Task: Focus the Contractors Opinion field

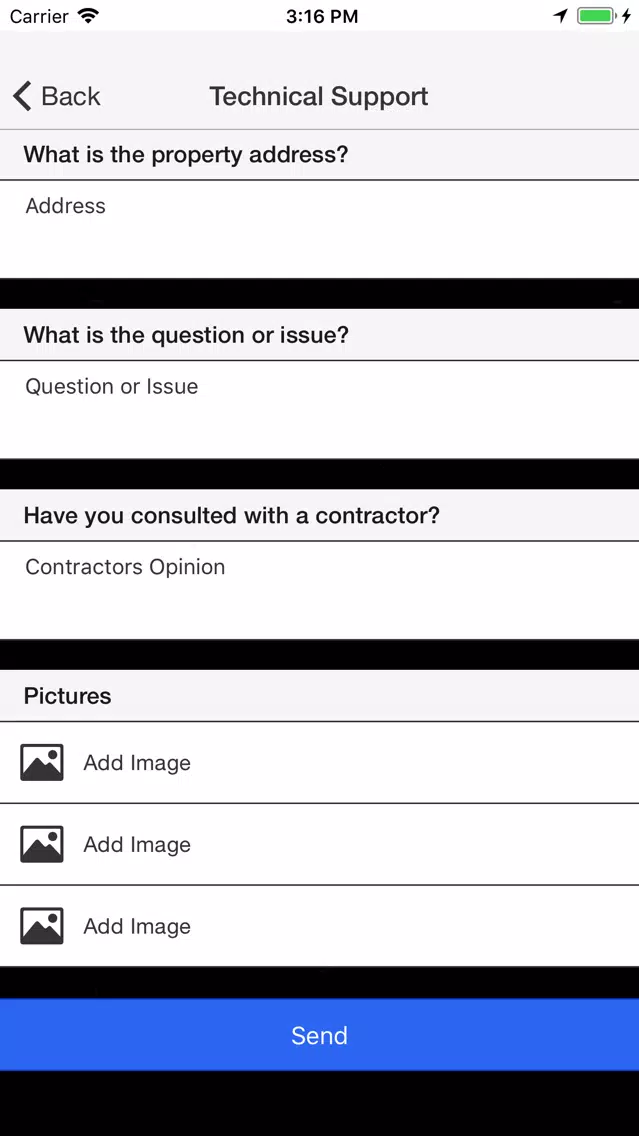Action: pyautogui.click(x=320, y=590)
